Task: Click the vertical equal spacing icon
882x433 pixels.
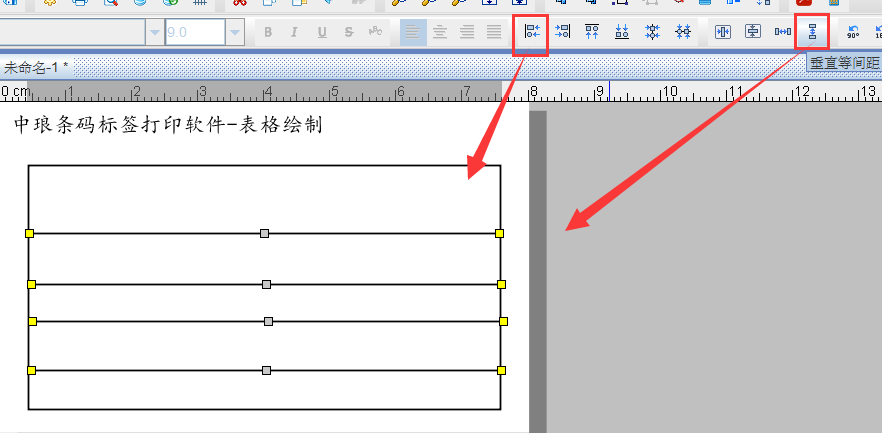Action: click(x=812, y=32)
